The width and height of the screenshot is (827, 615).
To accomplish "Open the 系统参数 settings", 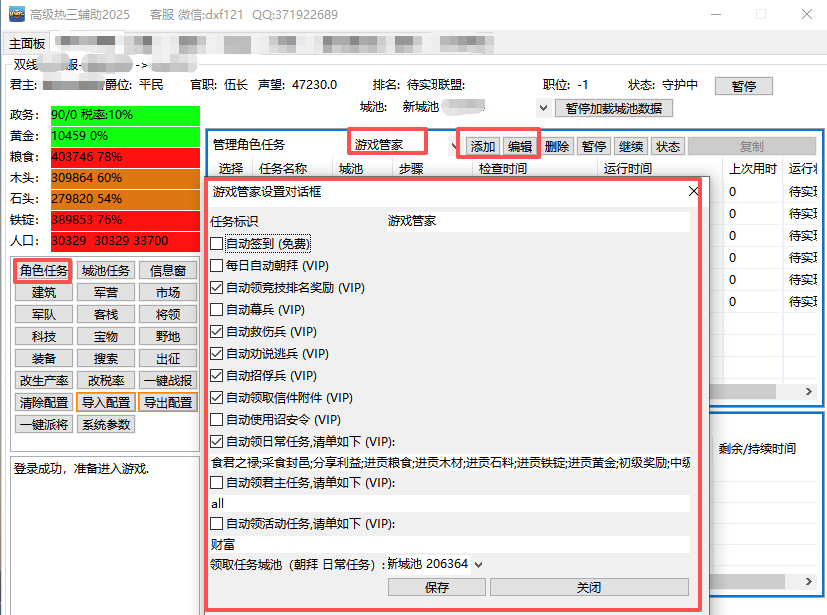I will point(106,425).
